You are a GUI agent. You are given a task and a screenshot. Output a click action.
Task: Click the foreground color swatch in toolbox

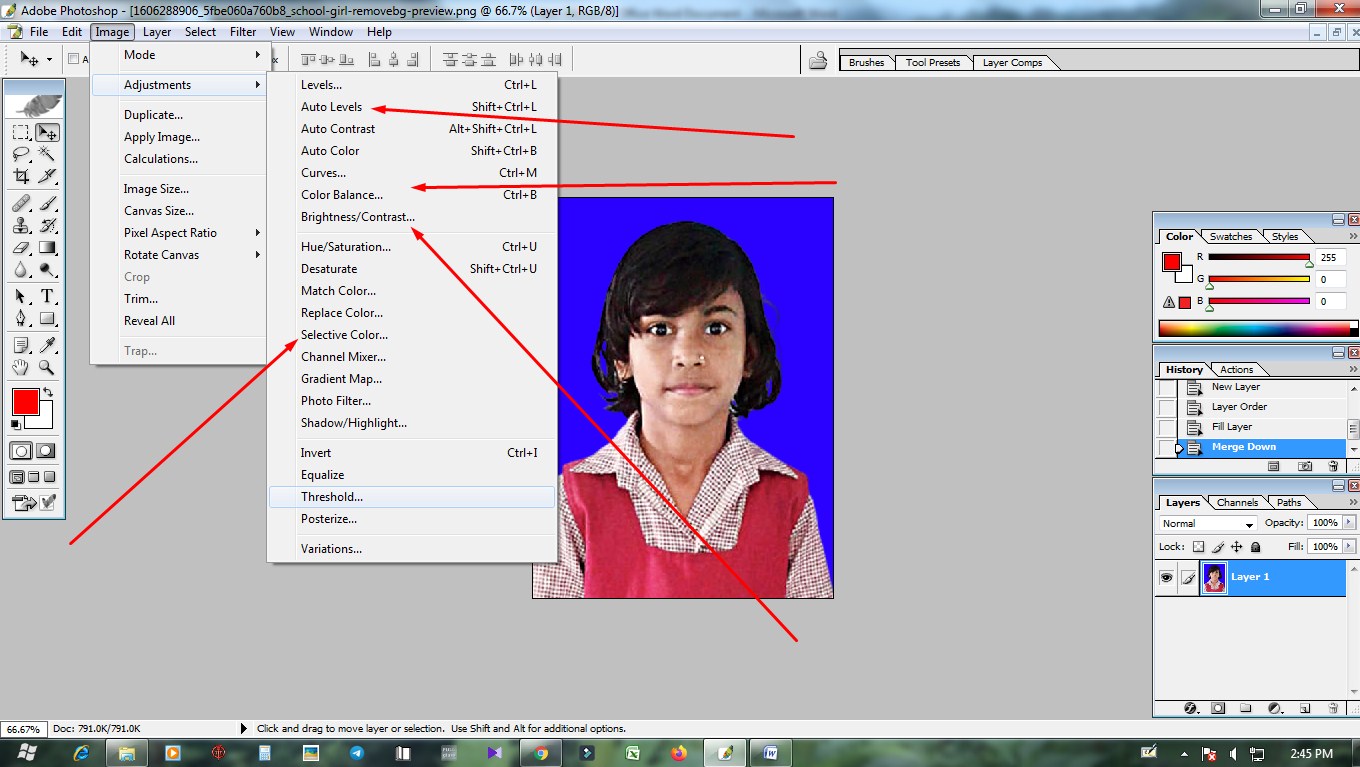25,402
